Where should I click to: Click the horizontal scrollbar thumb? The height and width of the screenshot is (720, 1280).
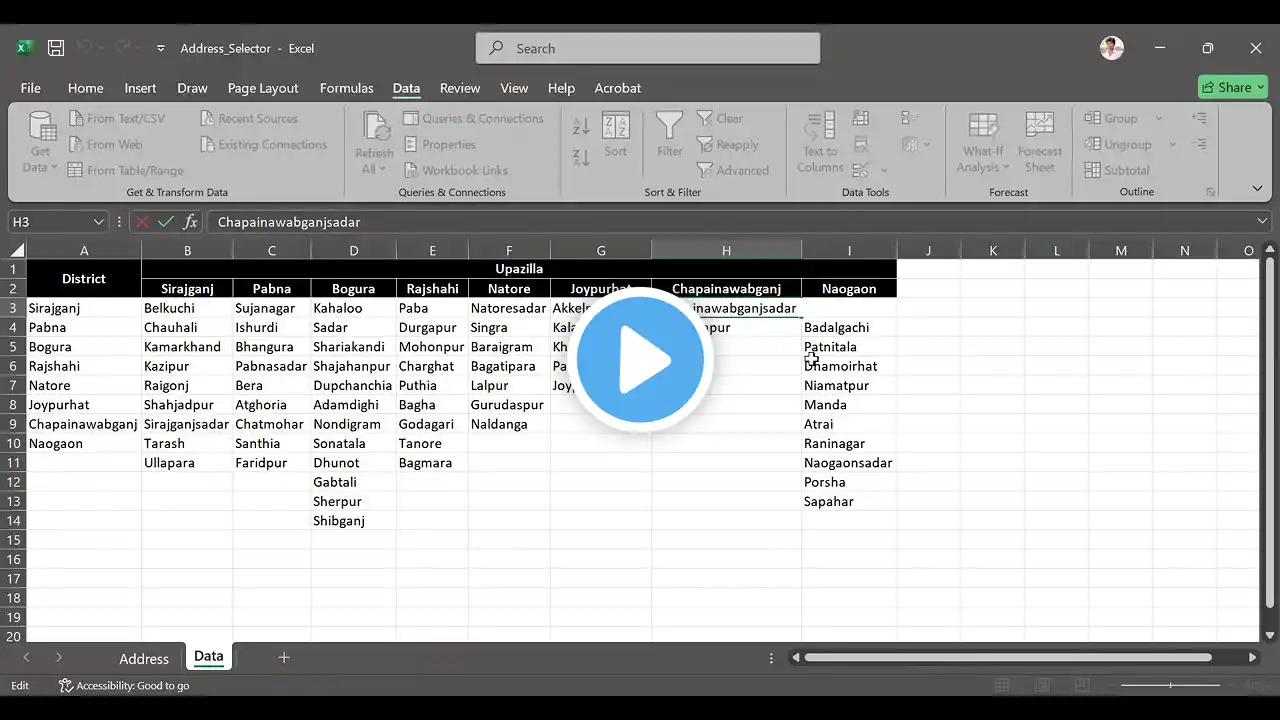[1008, 657]
